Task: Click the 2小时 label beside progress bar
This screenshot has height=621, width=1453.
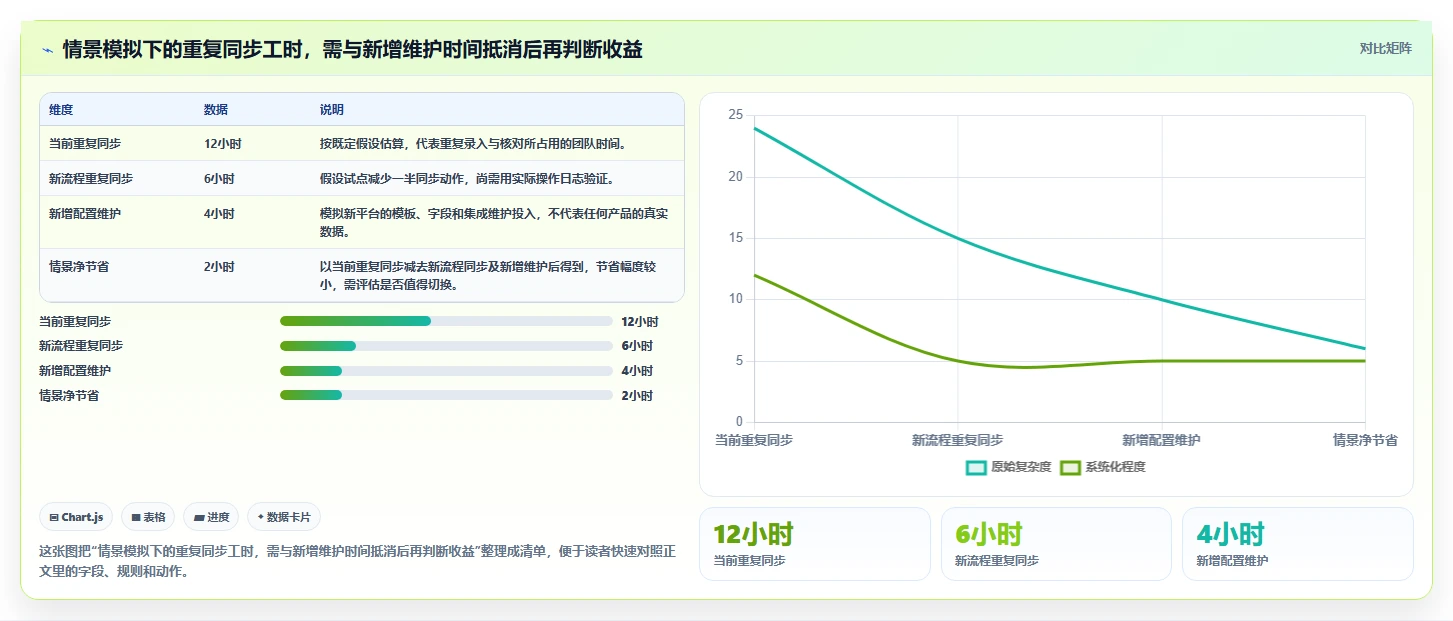Action: [637, 395]
